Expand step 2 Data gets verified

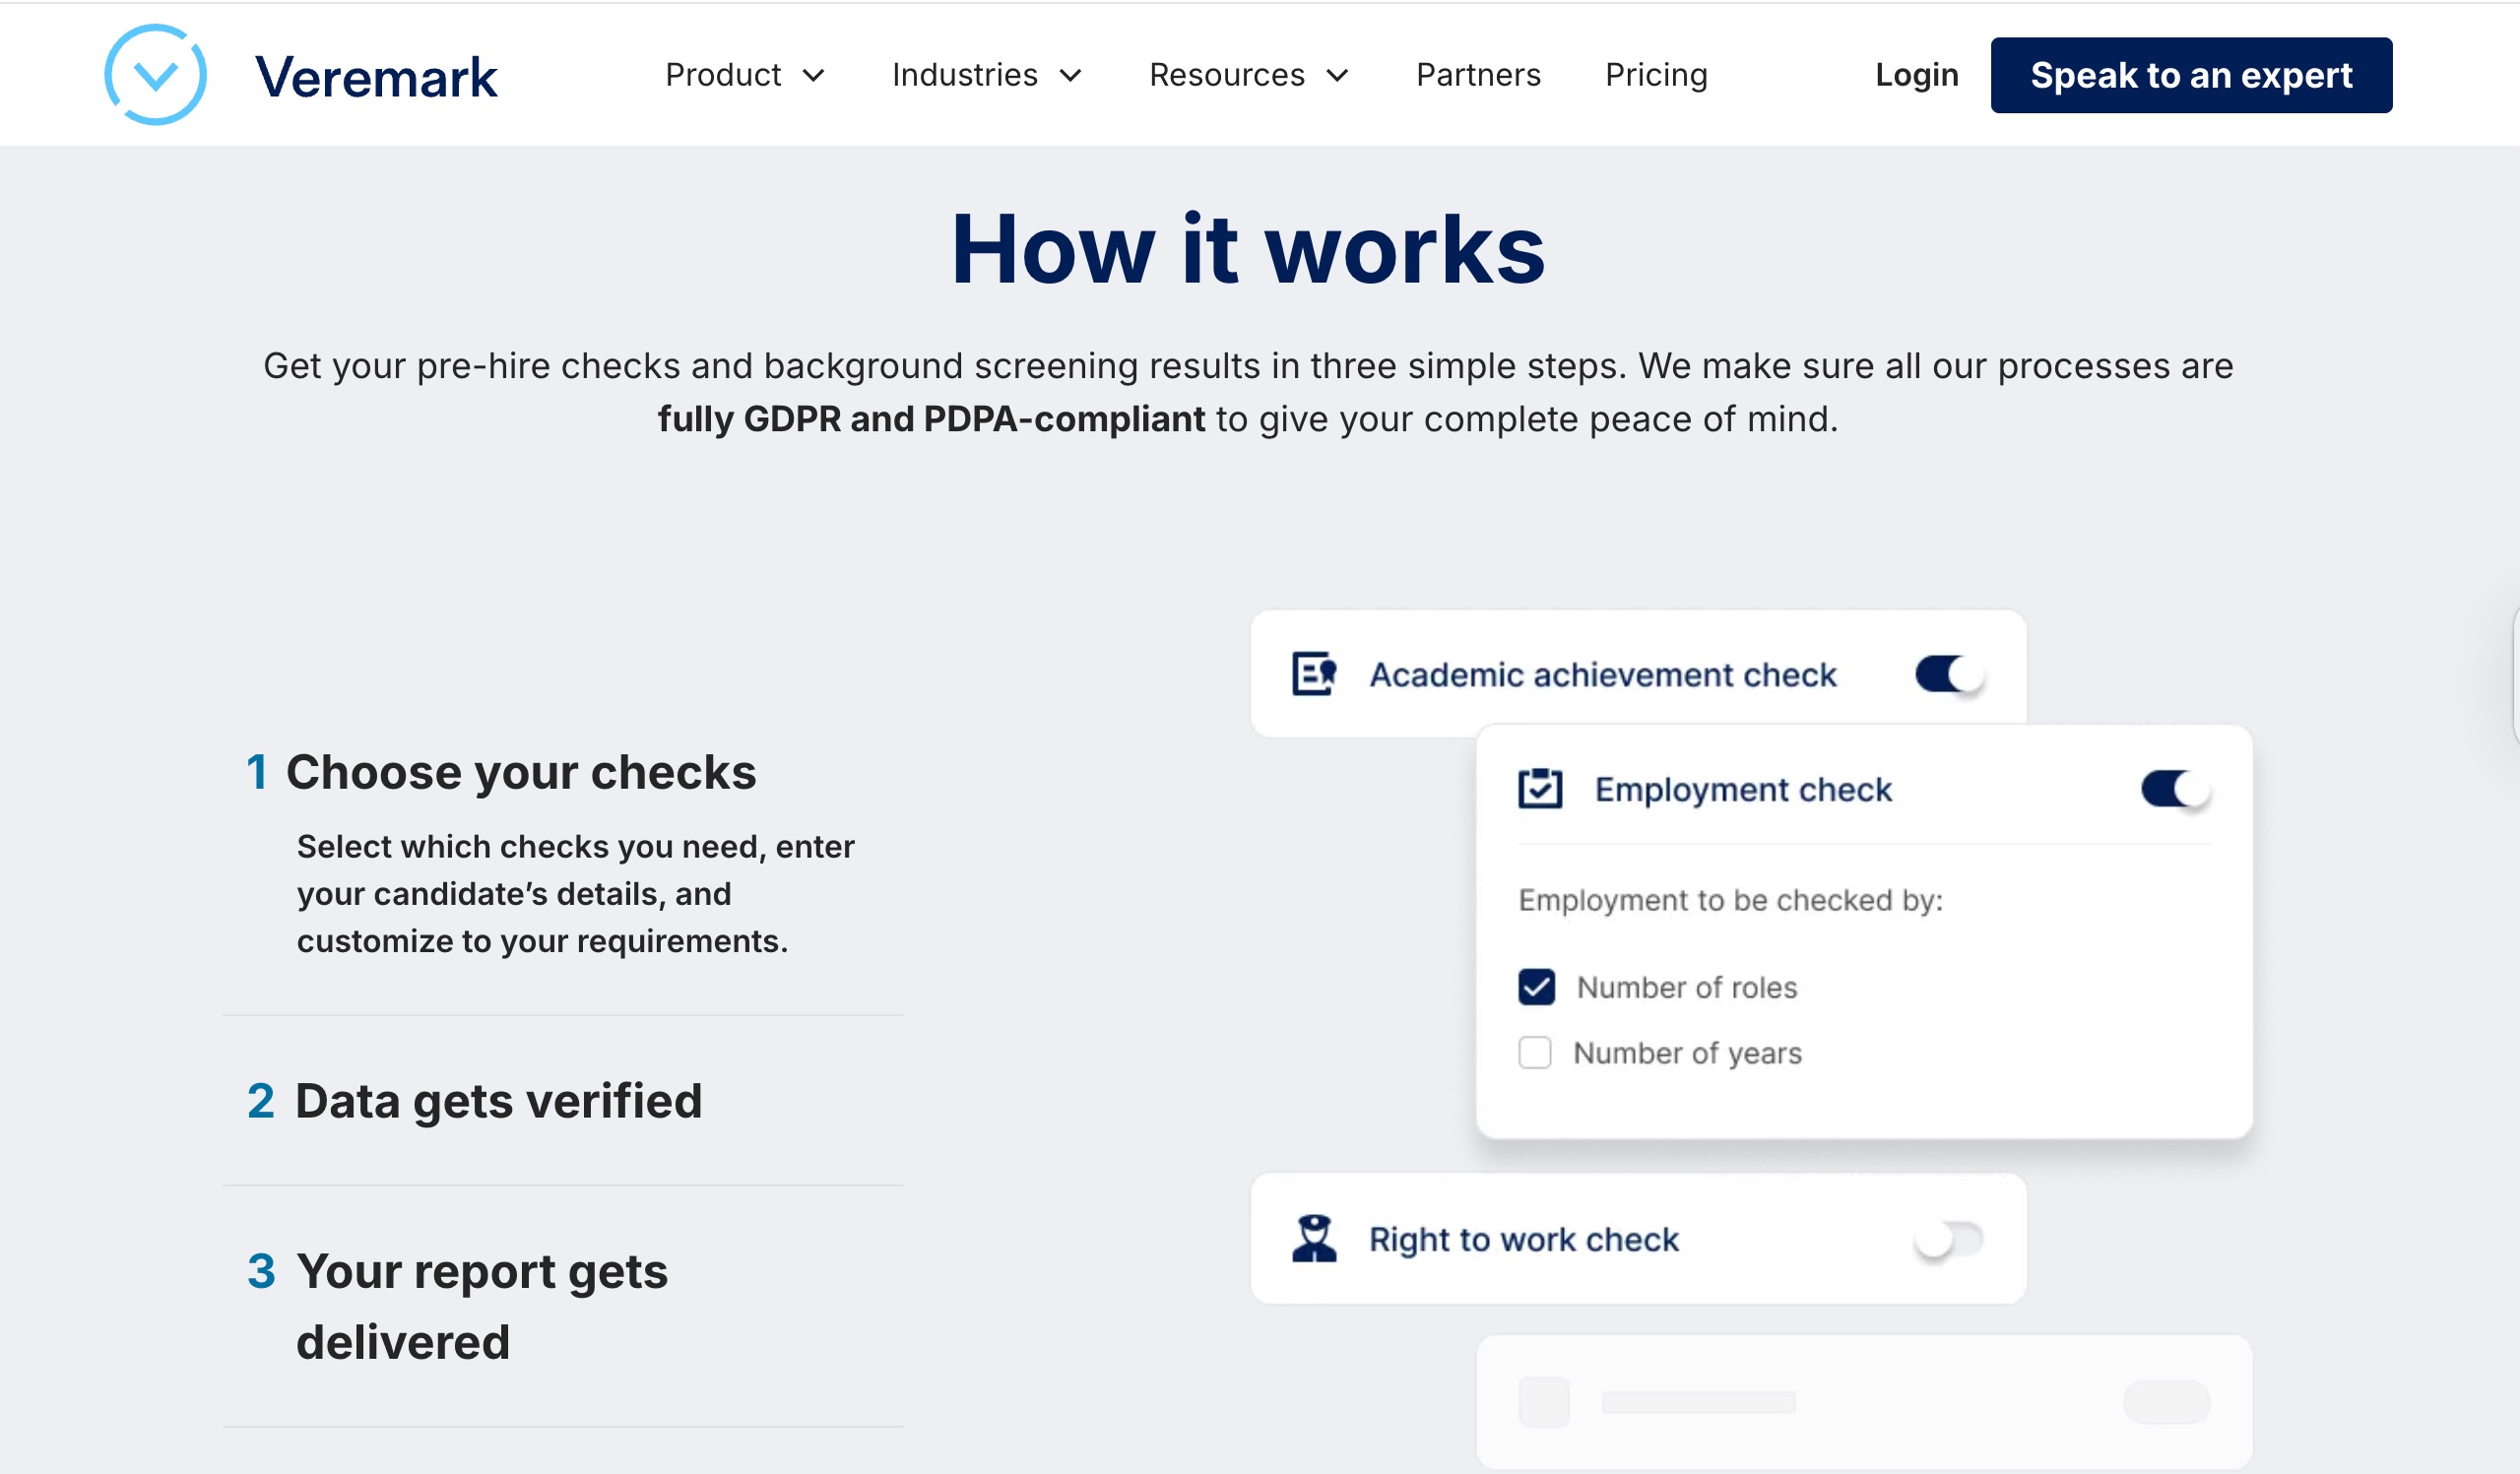point(498,1101)
